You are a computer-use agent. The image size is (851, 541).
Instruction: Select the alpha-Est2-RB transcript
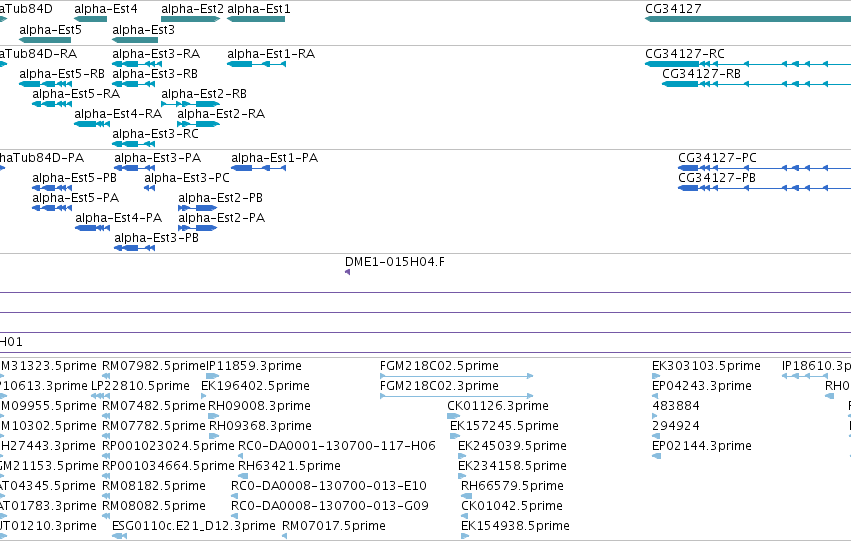(190, 104)
